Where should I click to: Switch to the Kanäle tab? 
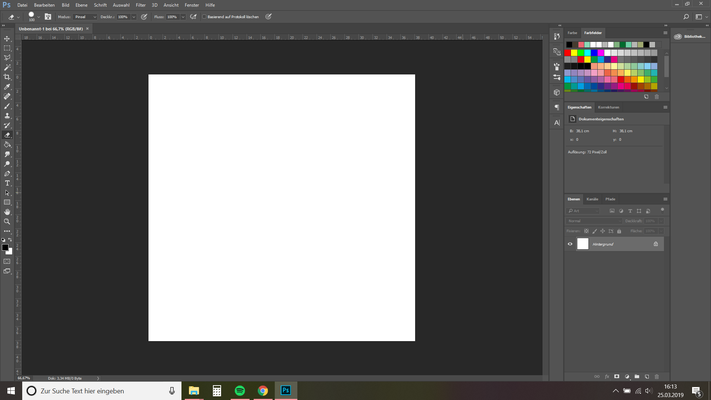(x=592, y=199)
